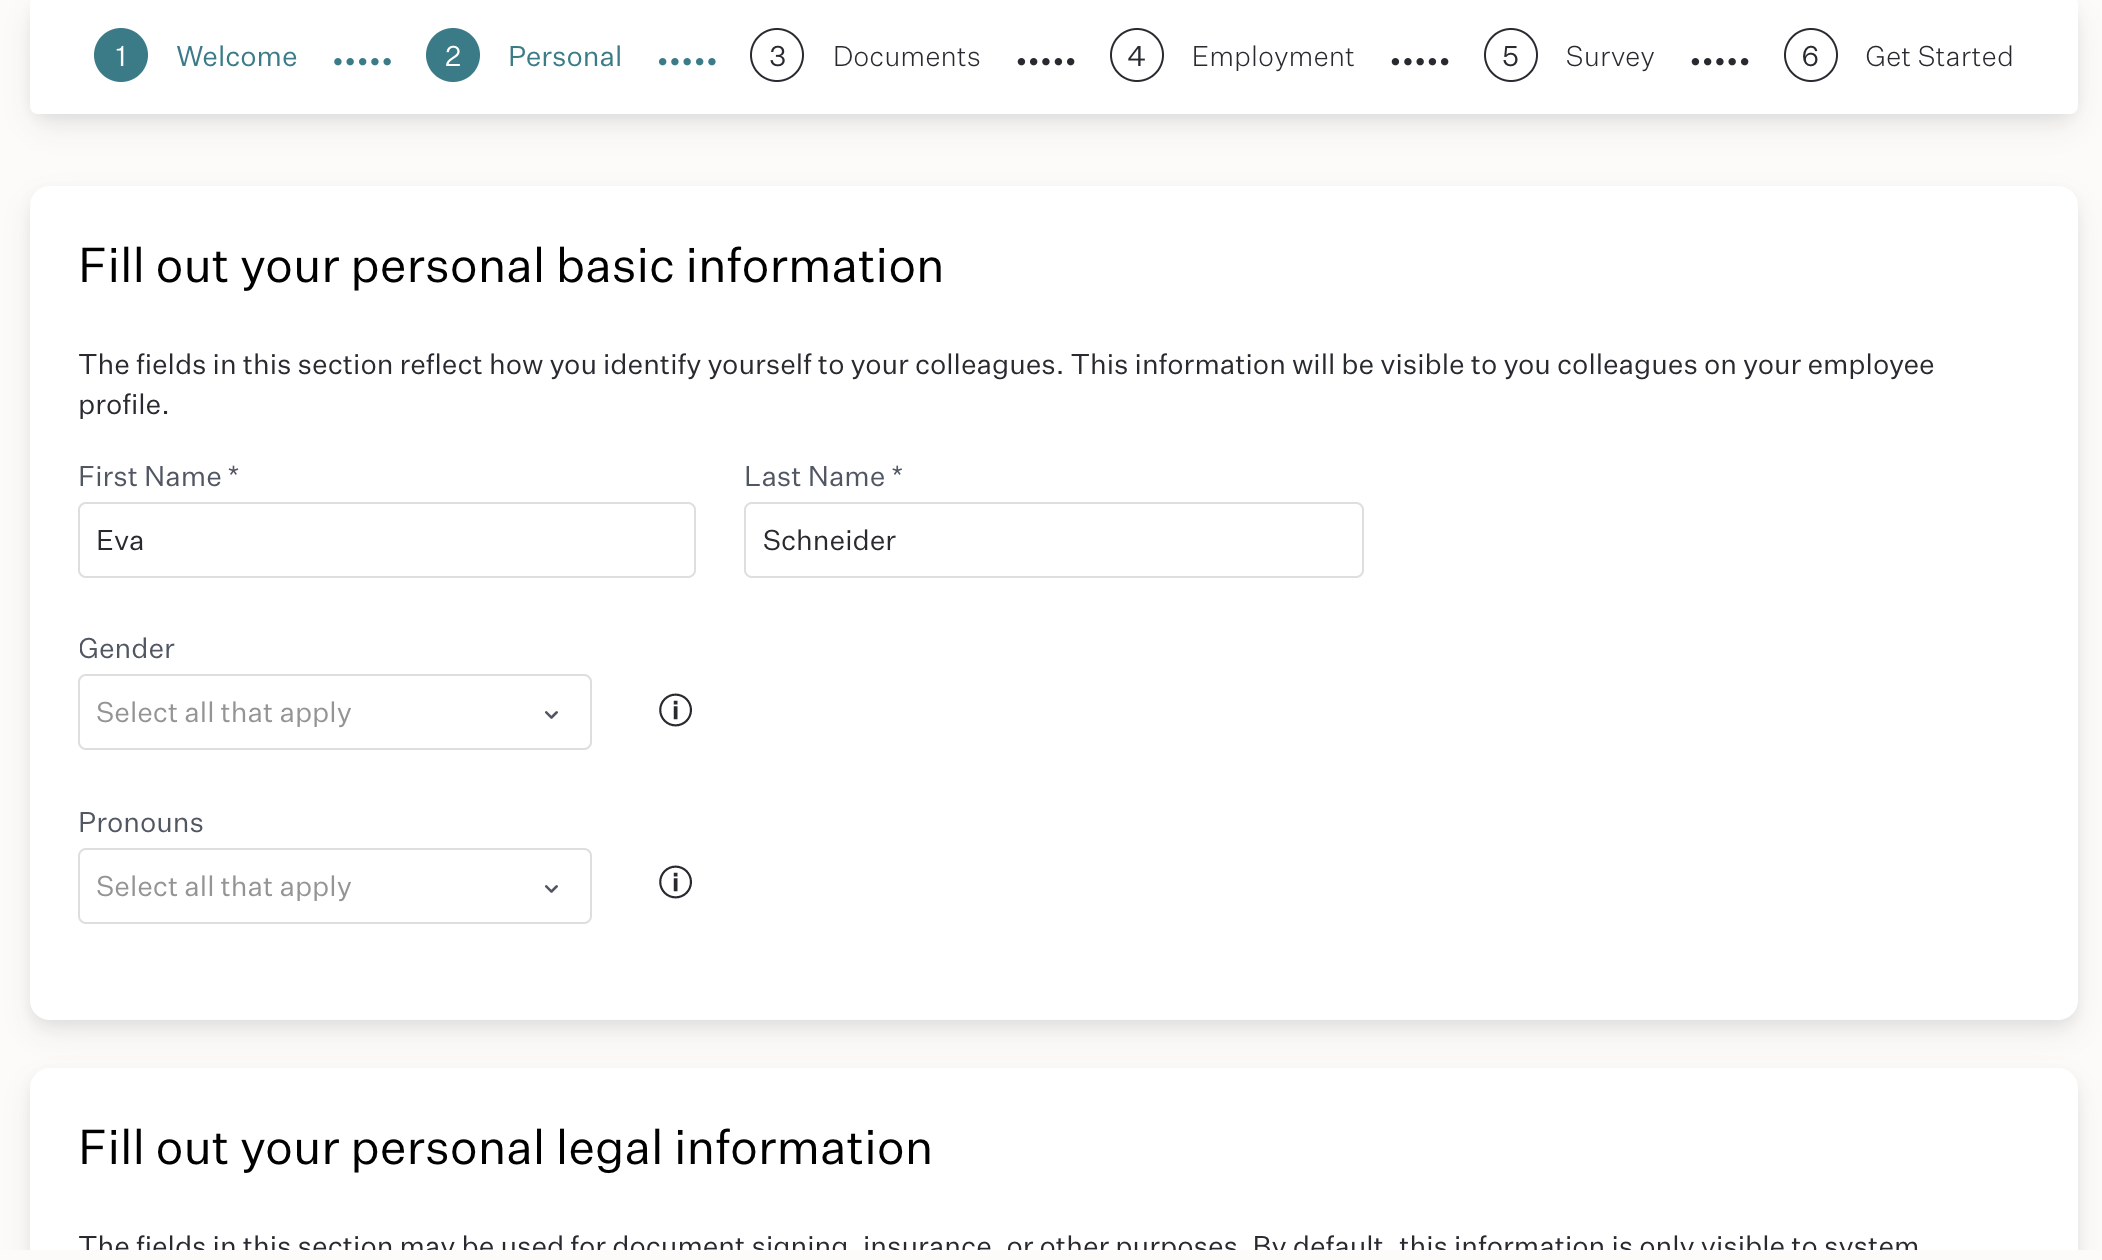
Task: Jump to the Employment step
Action: (x=1273, y=57)
